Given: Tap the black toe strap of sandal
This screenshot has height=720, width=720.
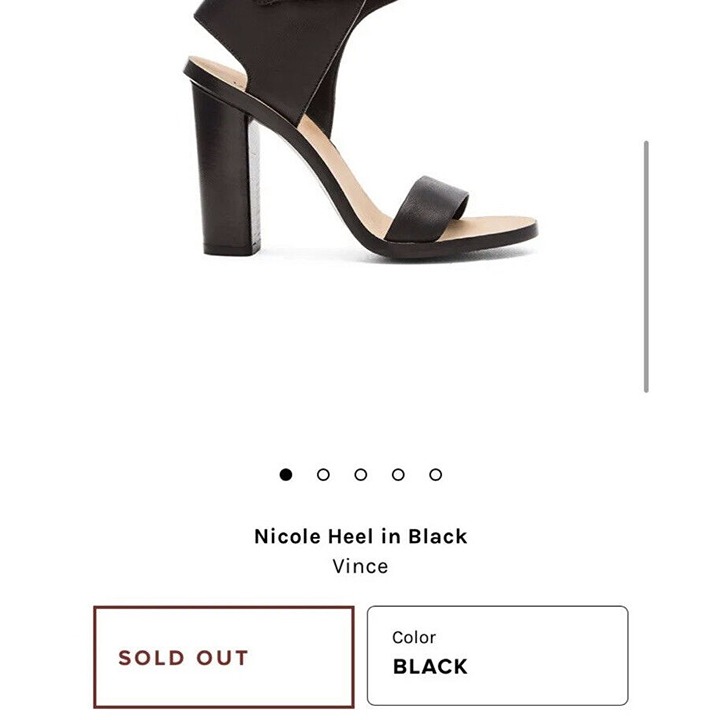Looking at the screenshot, I should (427, 209).
